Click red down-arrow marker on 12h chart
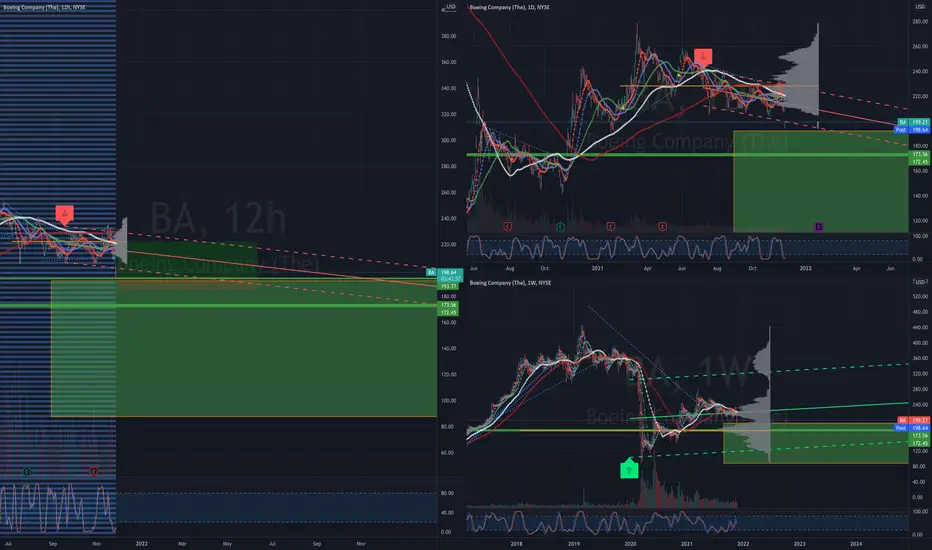Viewport: 932px width, 550px height. (64, 214)
